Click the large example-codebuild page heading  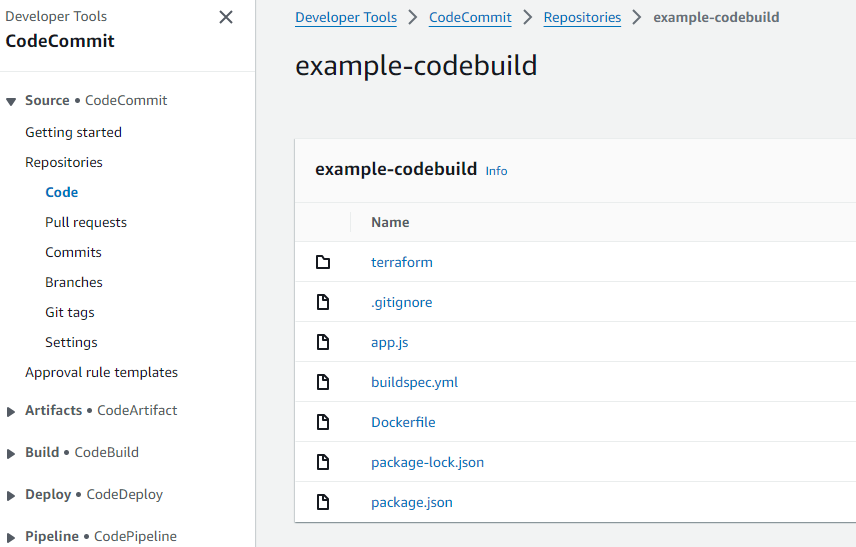[x=416, y=66]
